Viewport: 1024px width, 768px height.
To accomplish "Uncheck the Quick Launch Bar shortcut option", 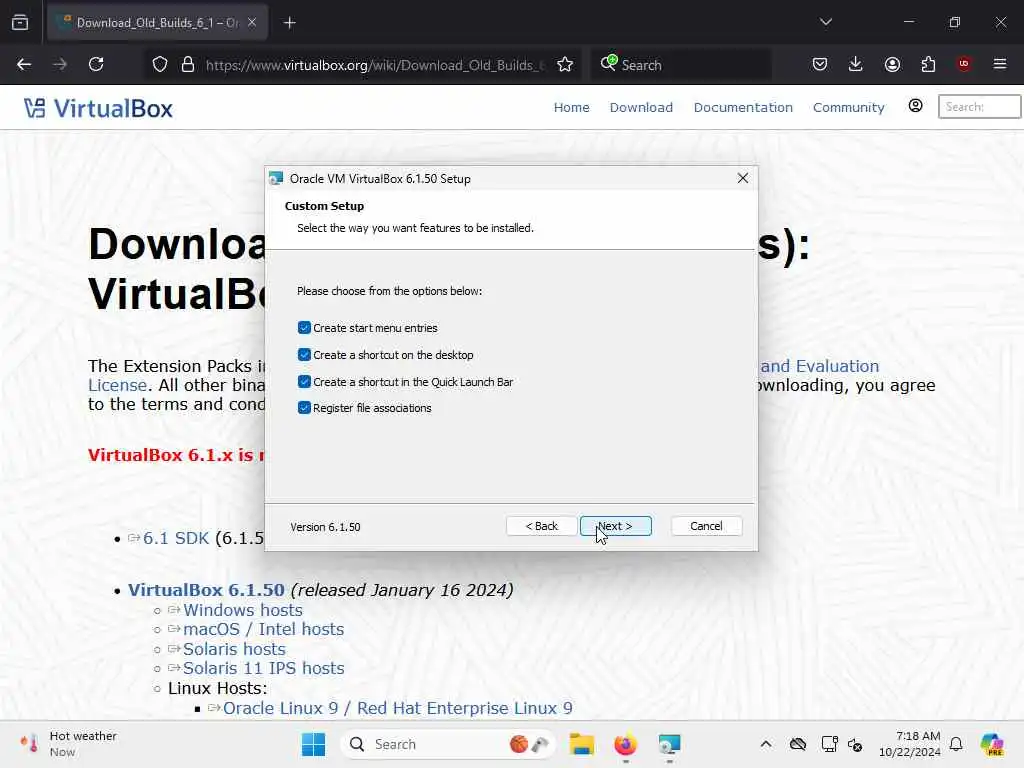I will [x=304, y=381].
